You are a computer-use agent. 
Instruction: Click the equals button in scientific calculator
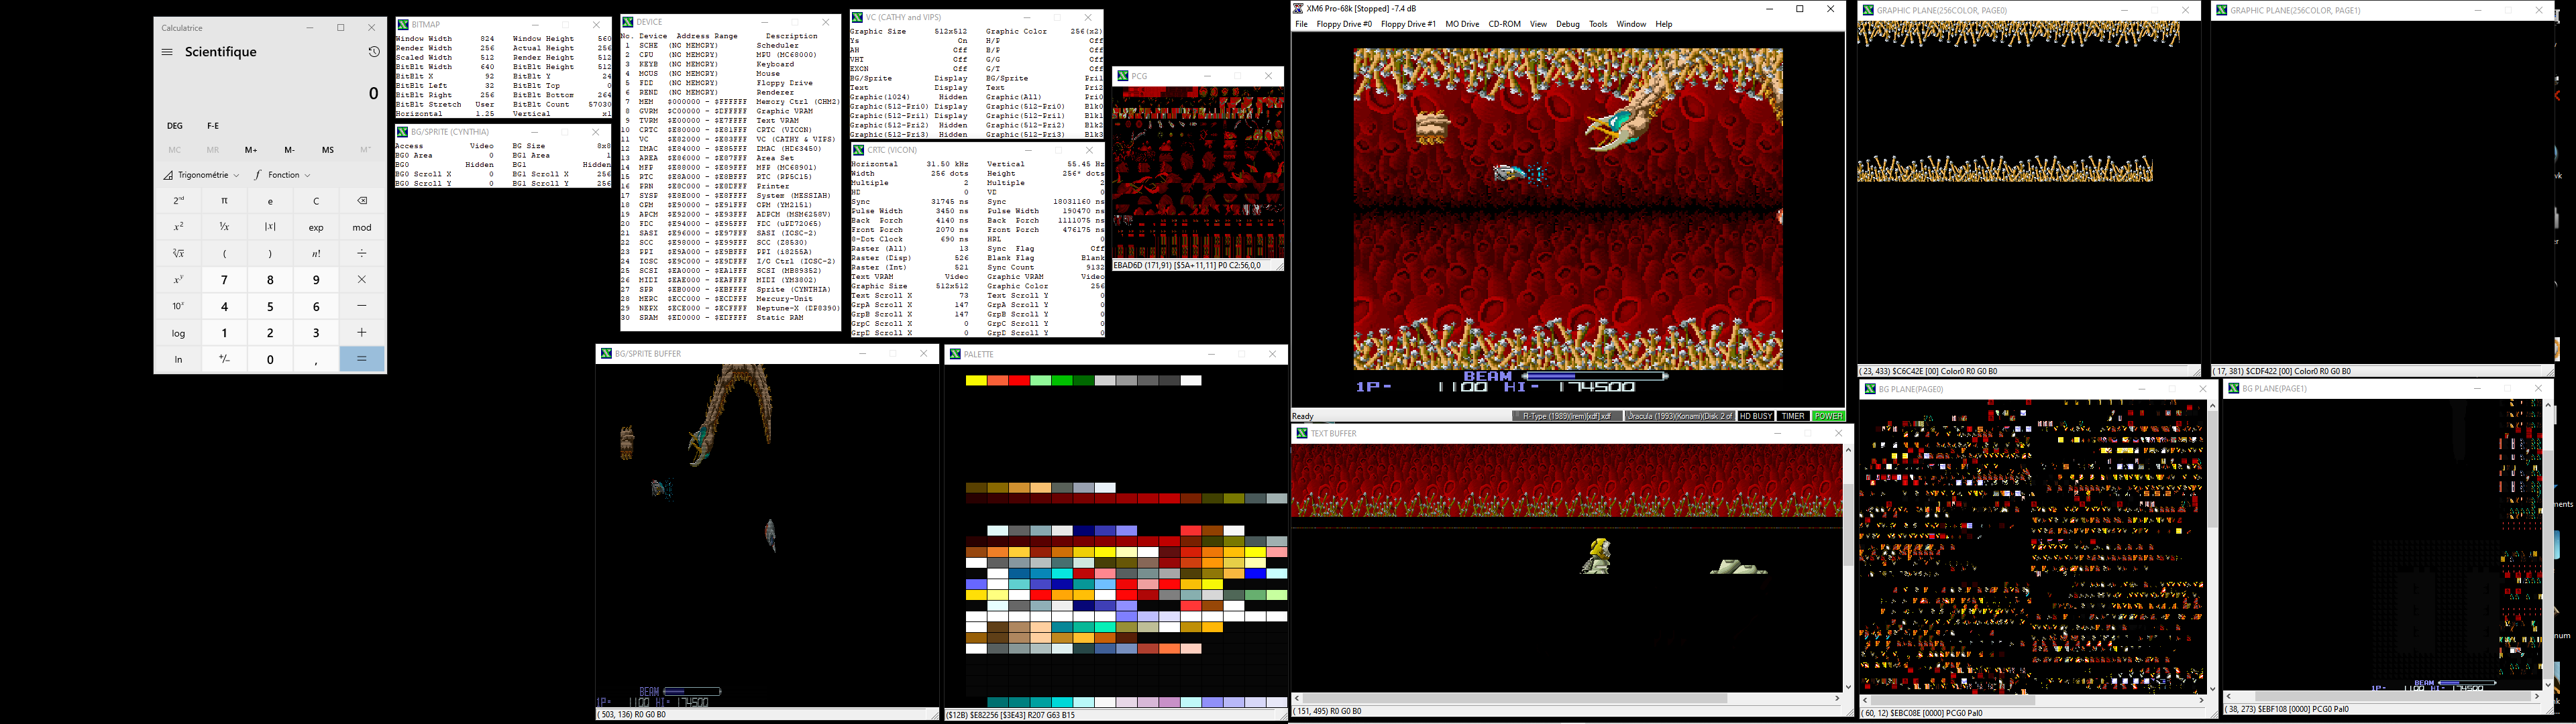[x=358, y=359]
